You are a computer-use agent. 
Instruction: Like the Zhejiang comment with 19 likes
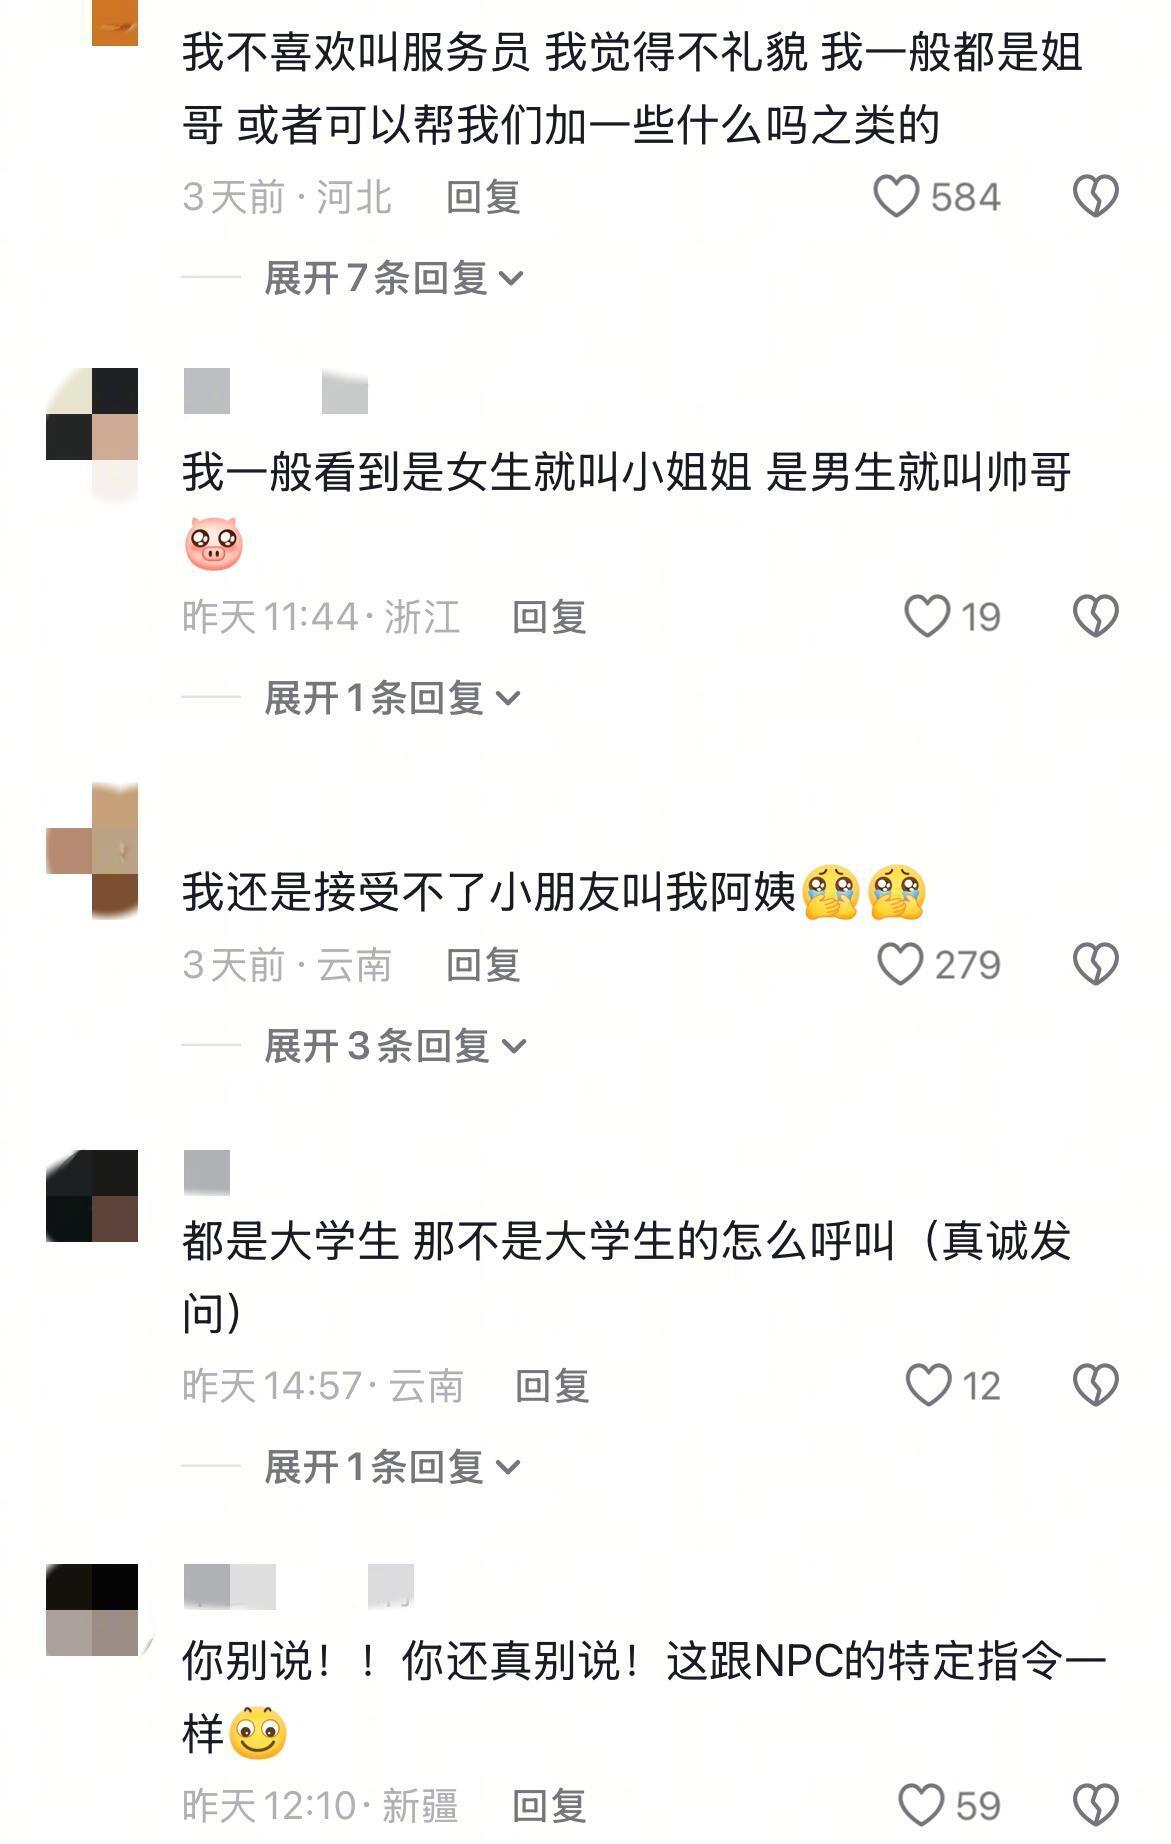[927, 617]
